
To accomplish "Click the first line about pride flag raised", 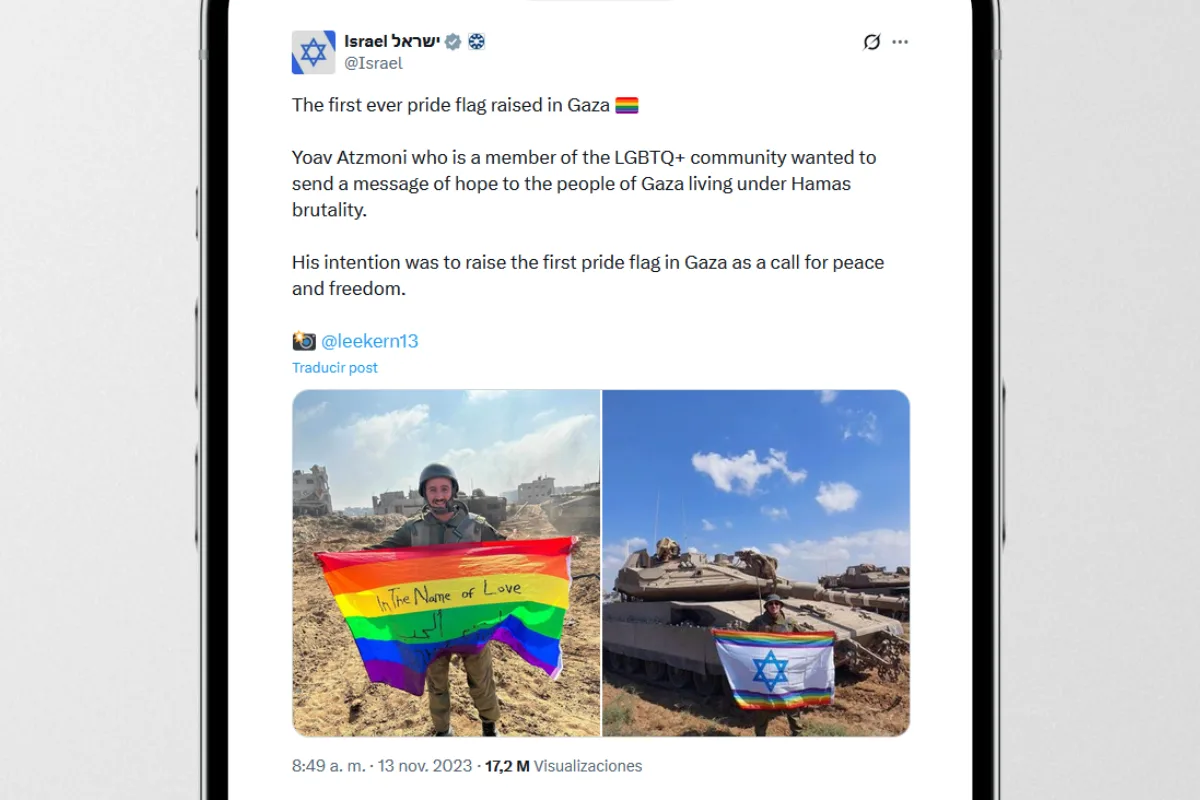I will click(451, 105).
